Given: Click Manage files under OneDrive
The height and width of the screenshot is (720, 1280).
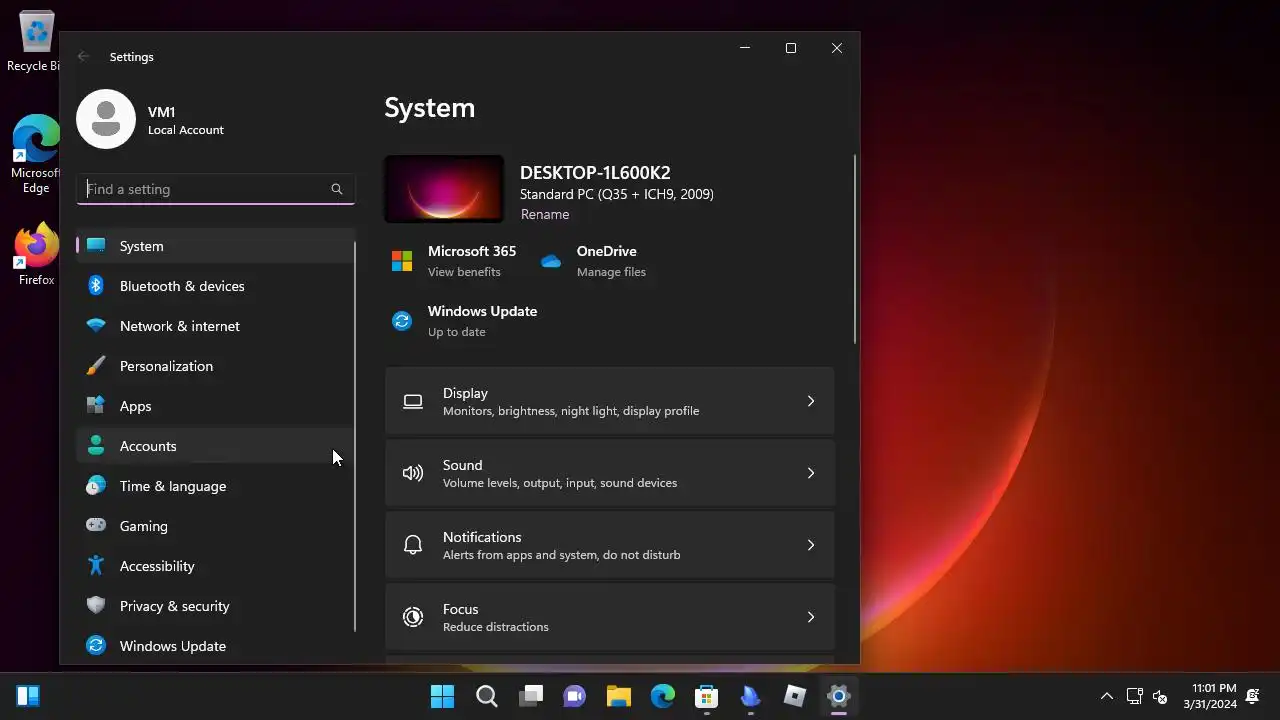Looking at the screenshot, I should click(x=611, y=272).
